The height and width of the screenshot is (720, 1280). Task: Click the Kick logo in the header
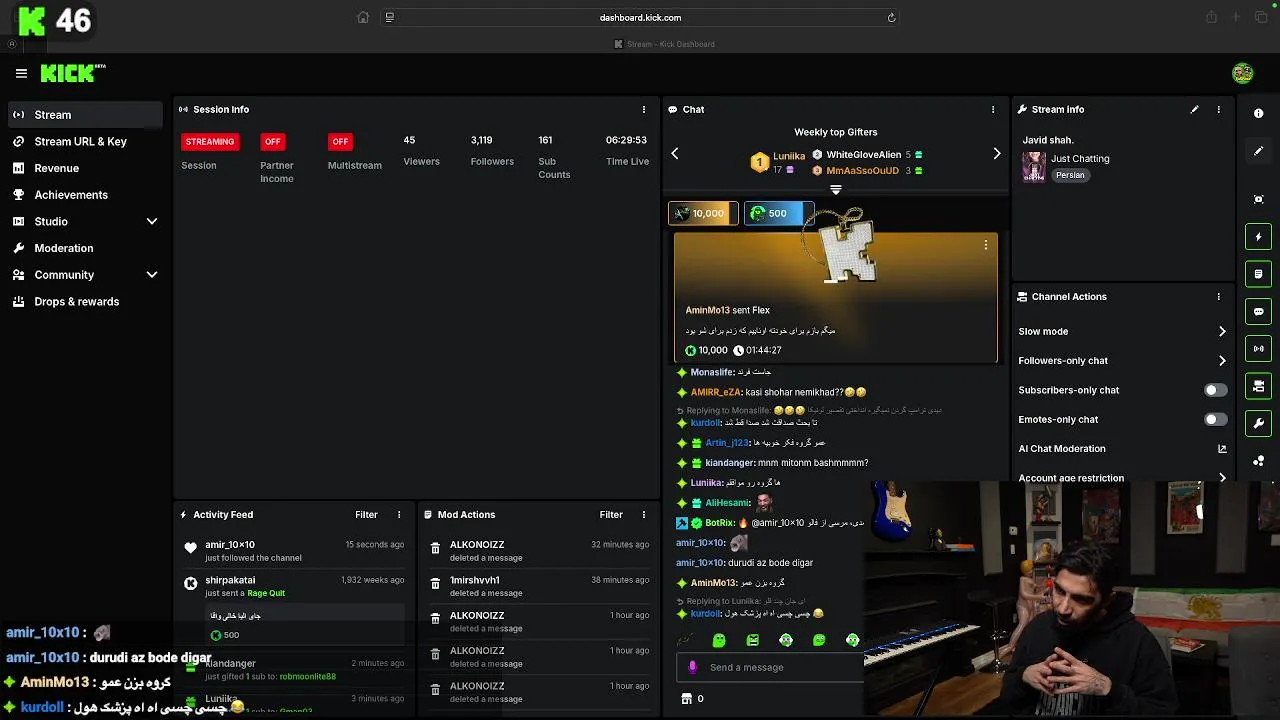tap(73, 73)
